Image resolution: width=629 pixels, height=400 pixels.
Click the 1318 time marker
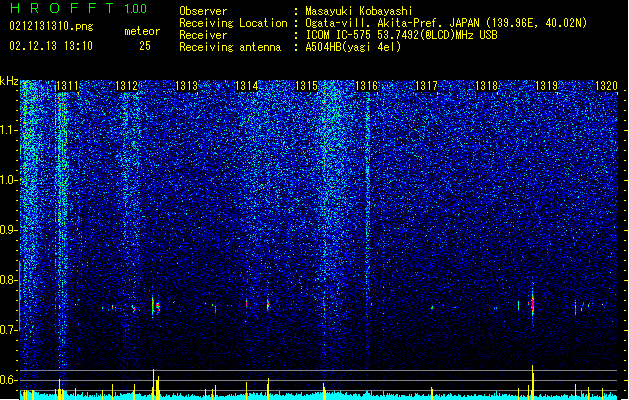[486, 86]
